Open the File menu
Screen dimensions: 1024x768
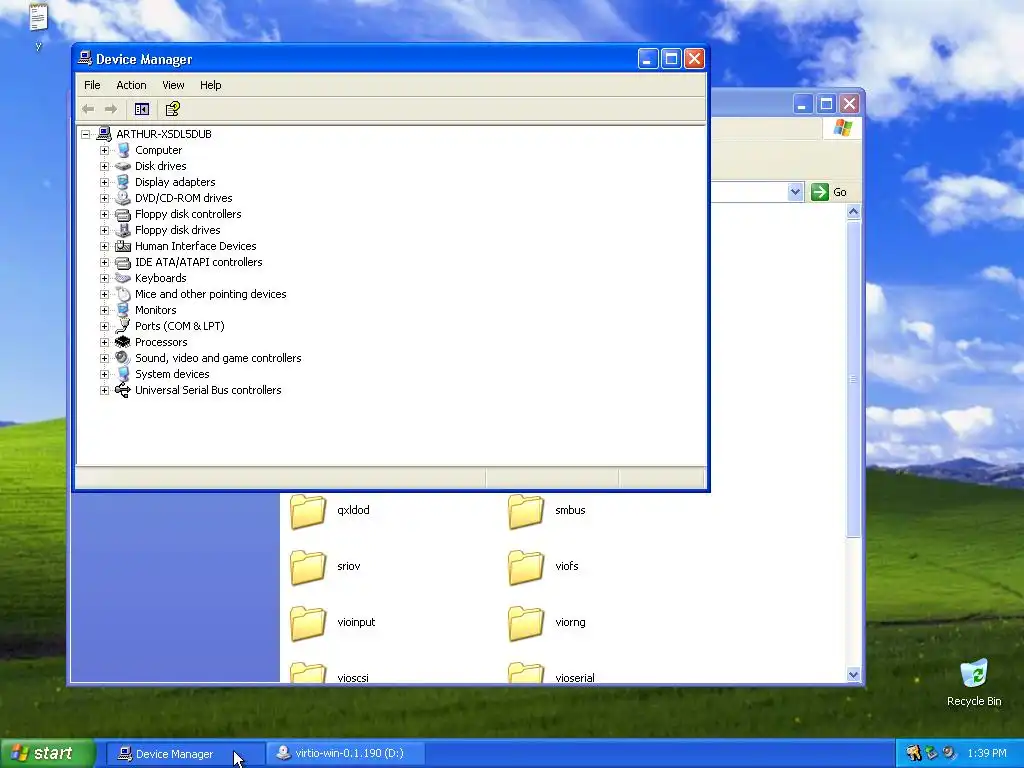(x=92, y=85)
